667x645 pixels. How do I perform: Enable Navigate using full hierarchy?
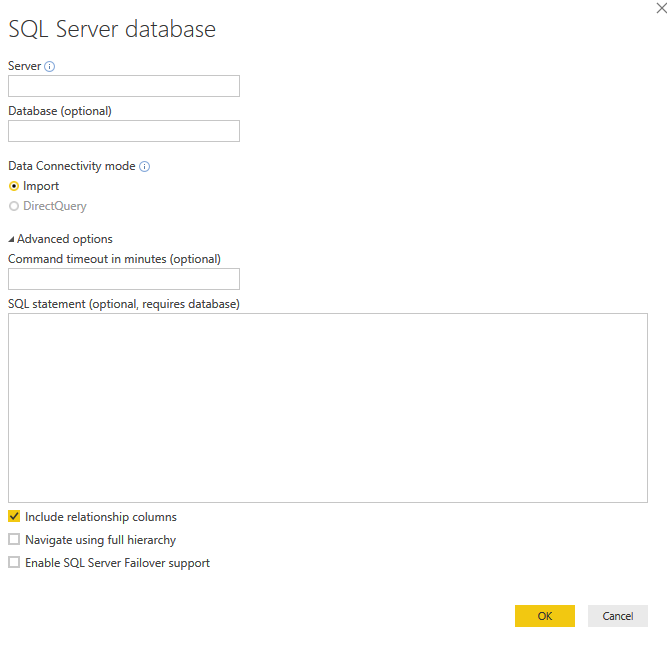pos(14,539)
